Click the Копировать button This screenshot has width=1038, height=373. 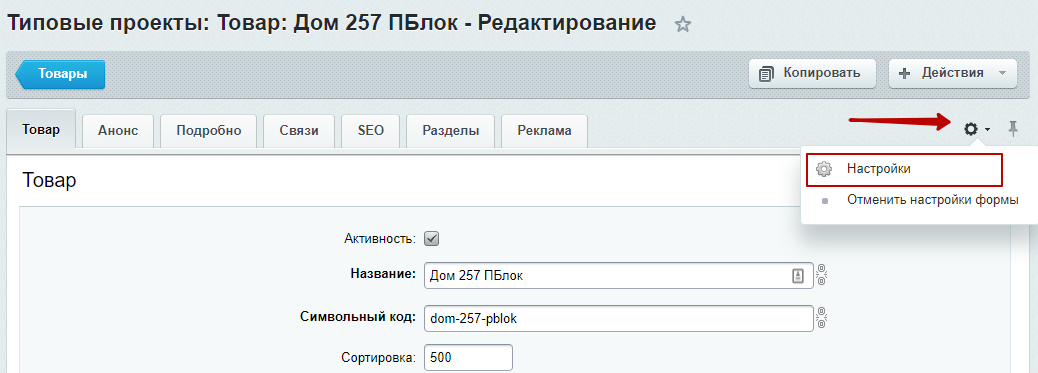pyautogui.click(x=812, y=73)
